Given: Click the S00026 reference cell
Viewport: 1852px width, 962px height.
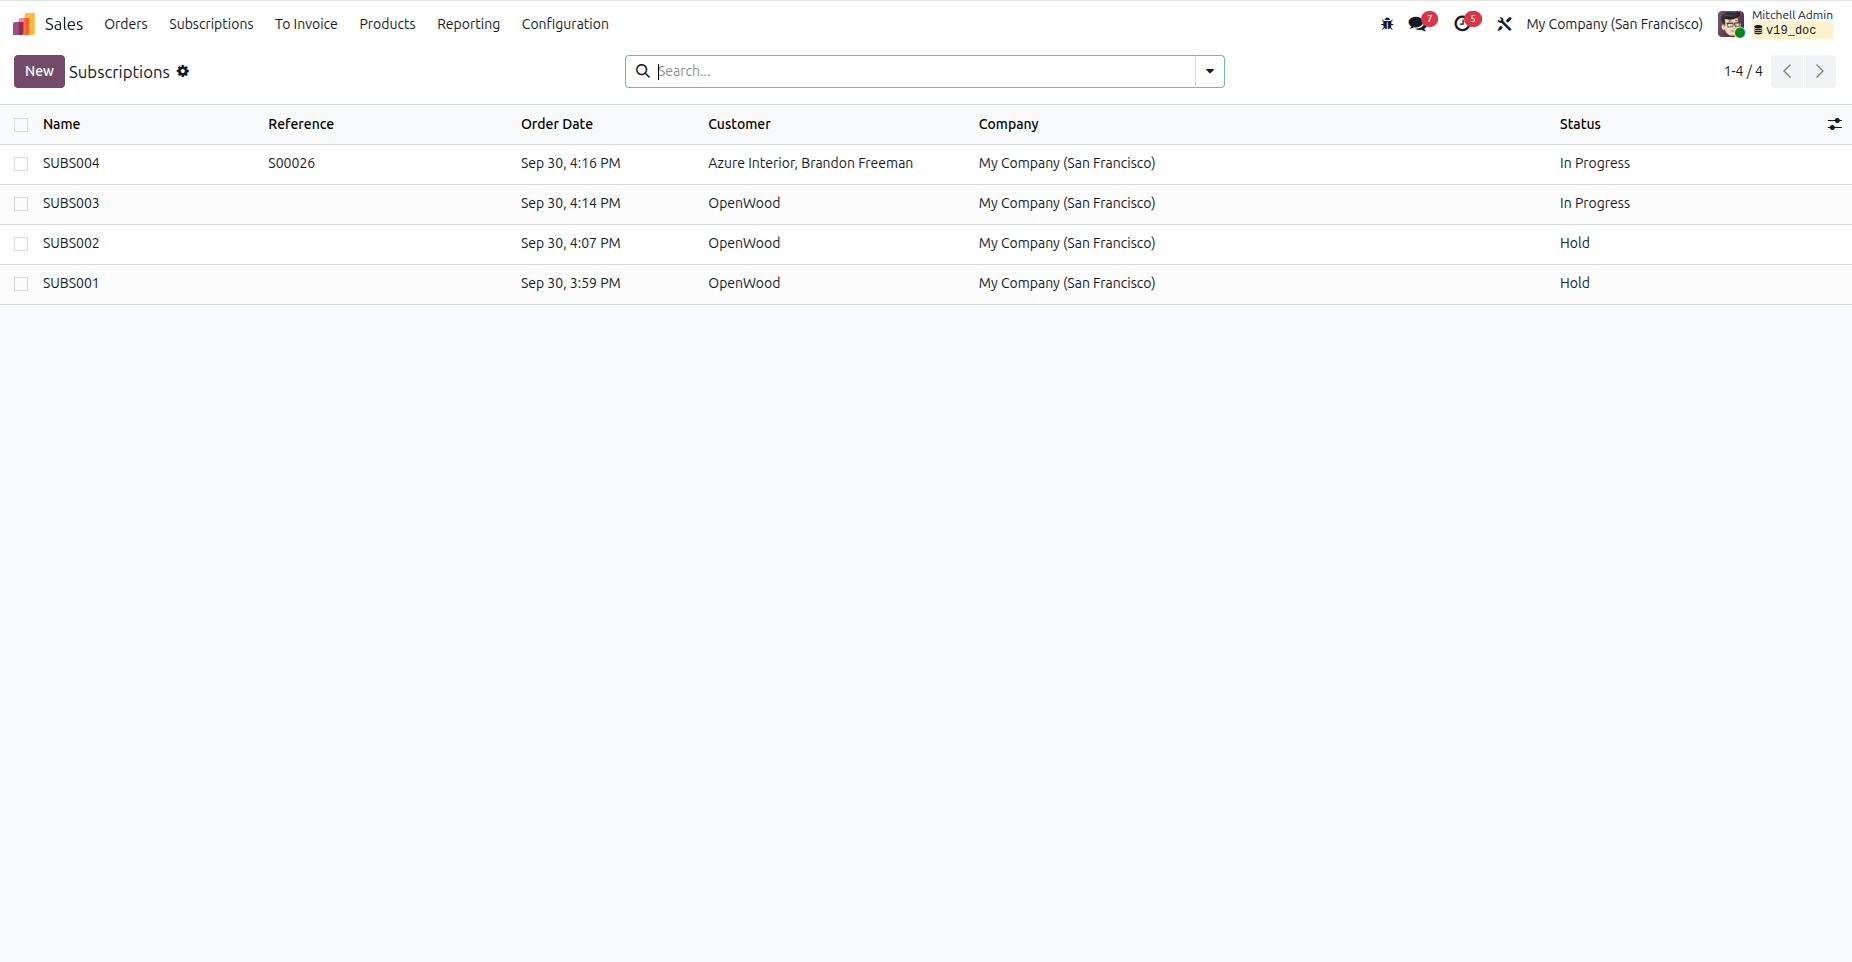Looking at the screenshot, I should point(291,163).
